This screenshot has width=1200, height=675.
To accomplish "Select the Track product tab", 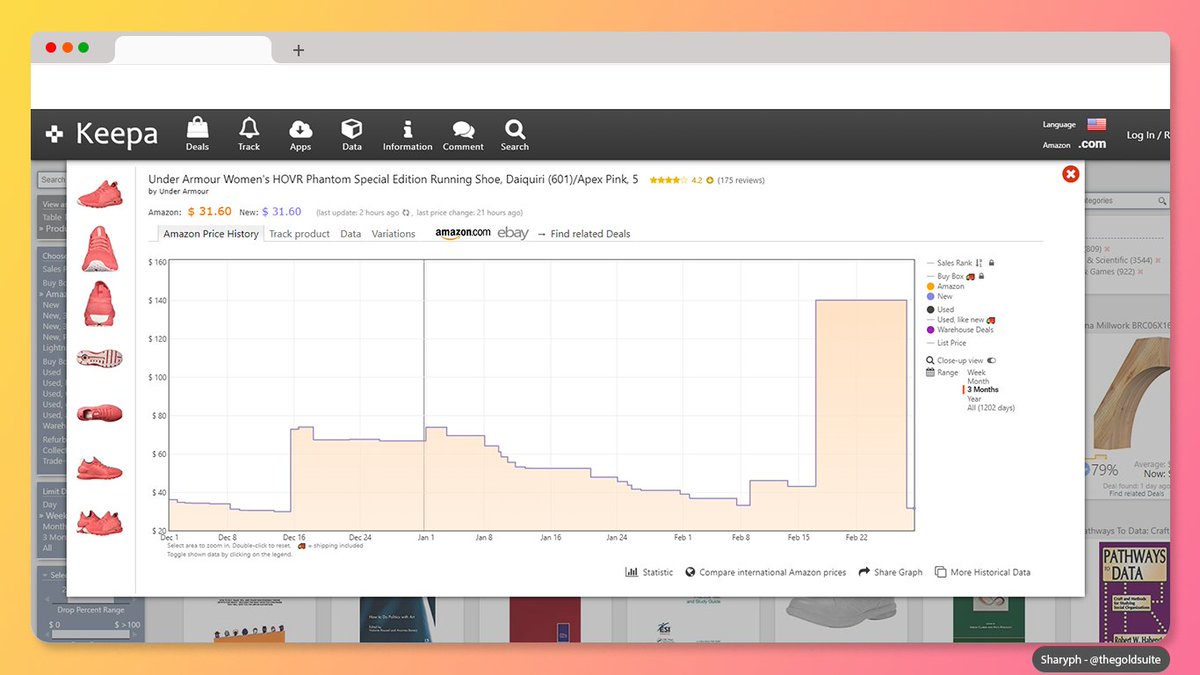I will pos(299,233).
